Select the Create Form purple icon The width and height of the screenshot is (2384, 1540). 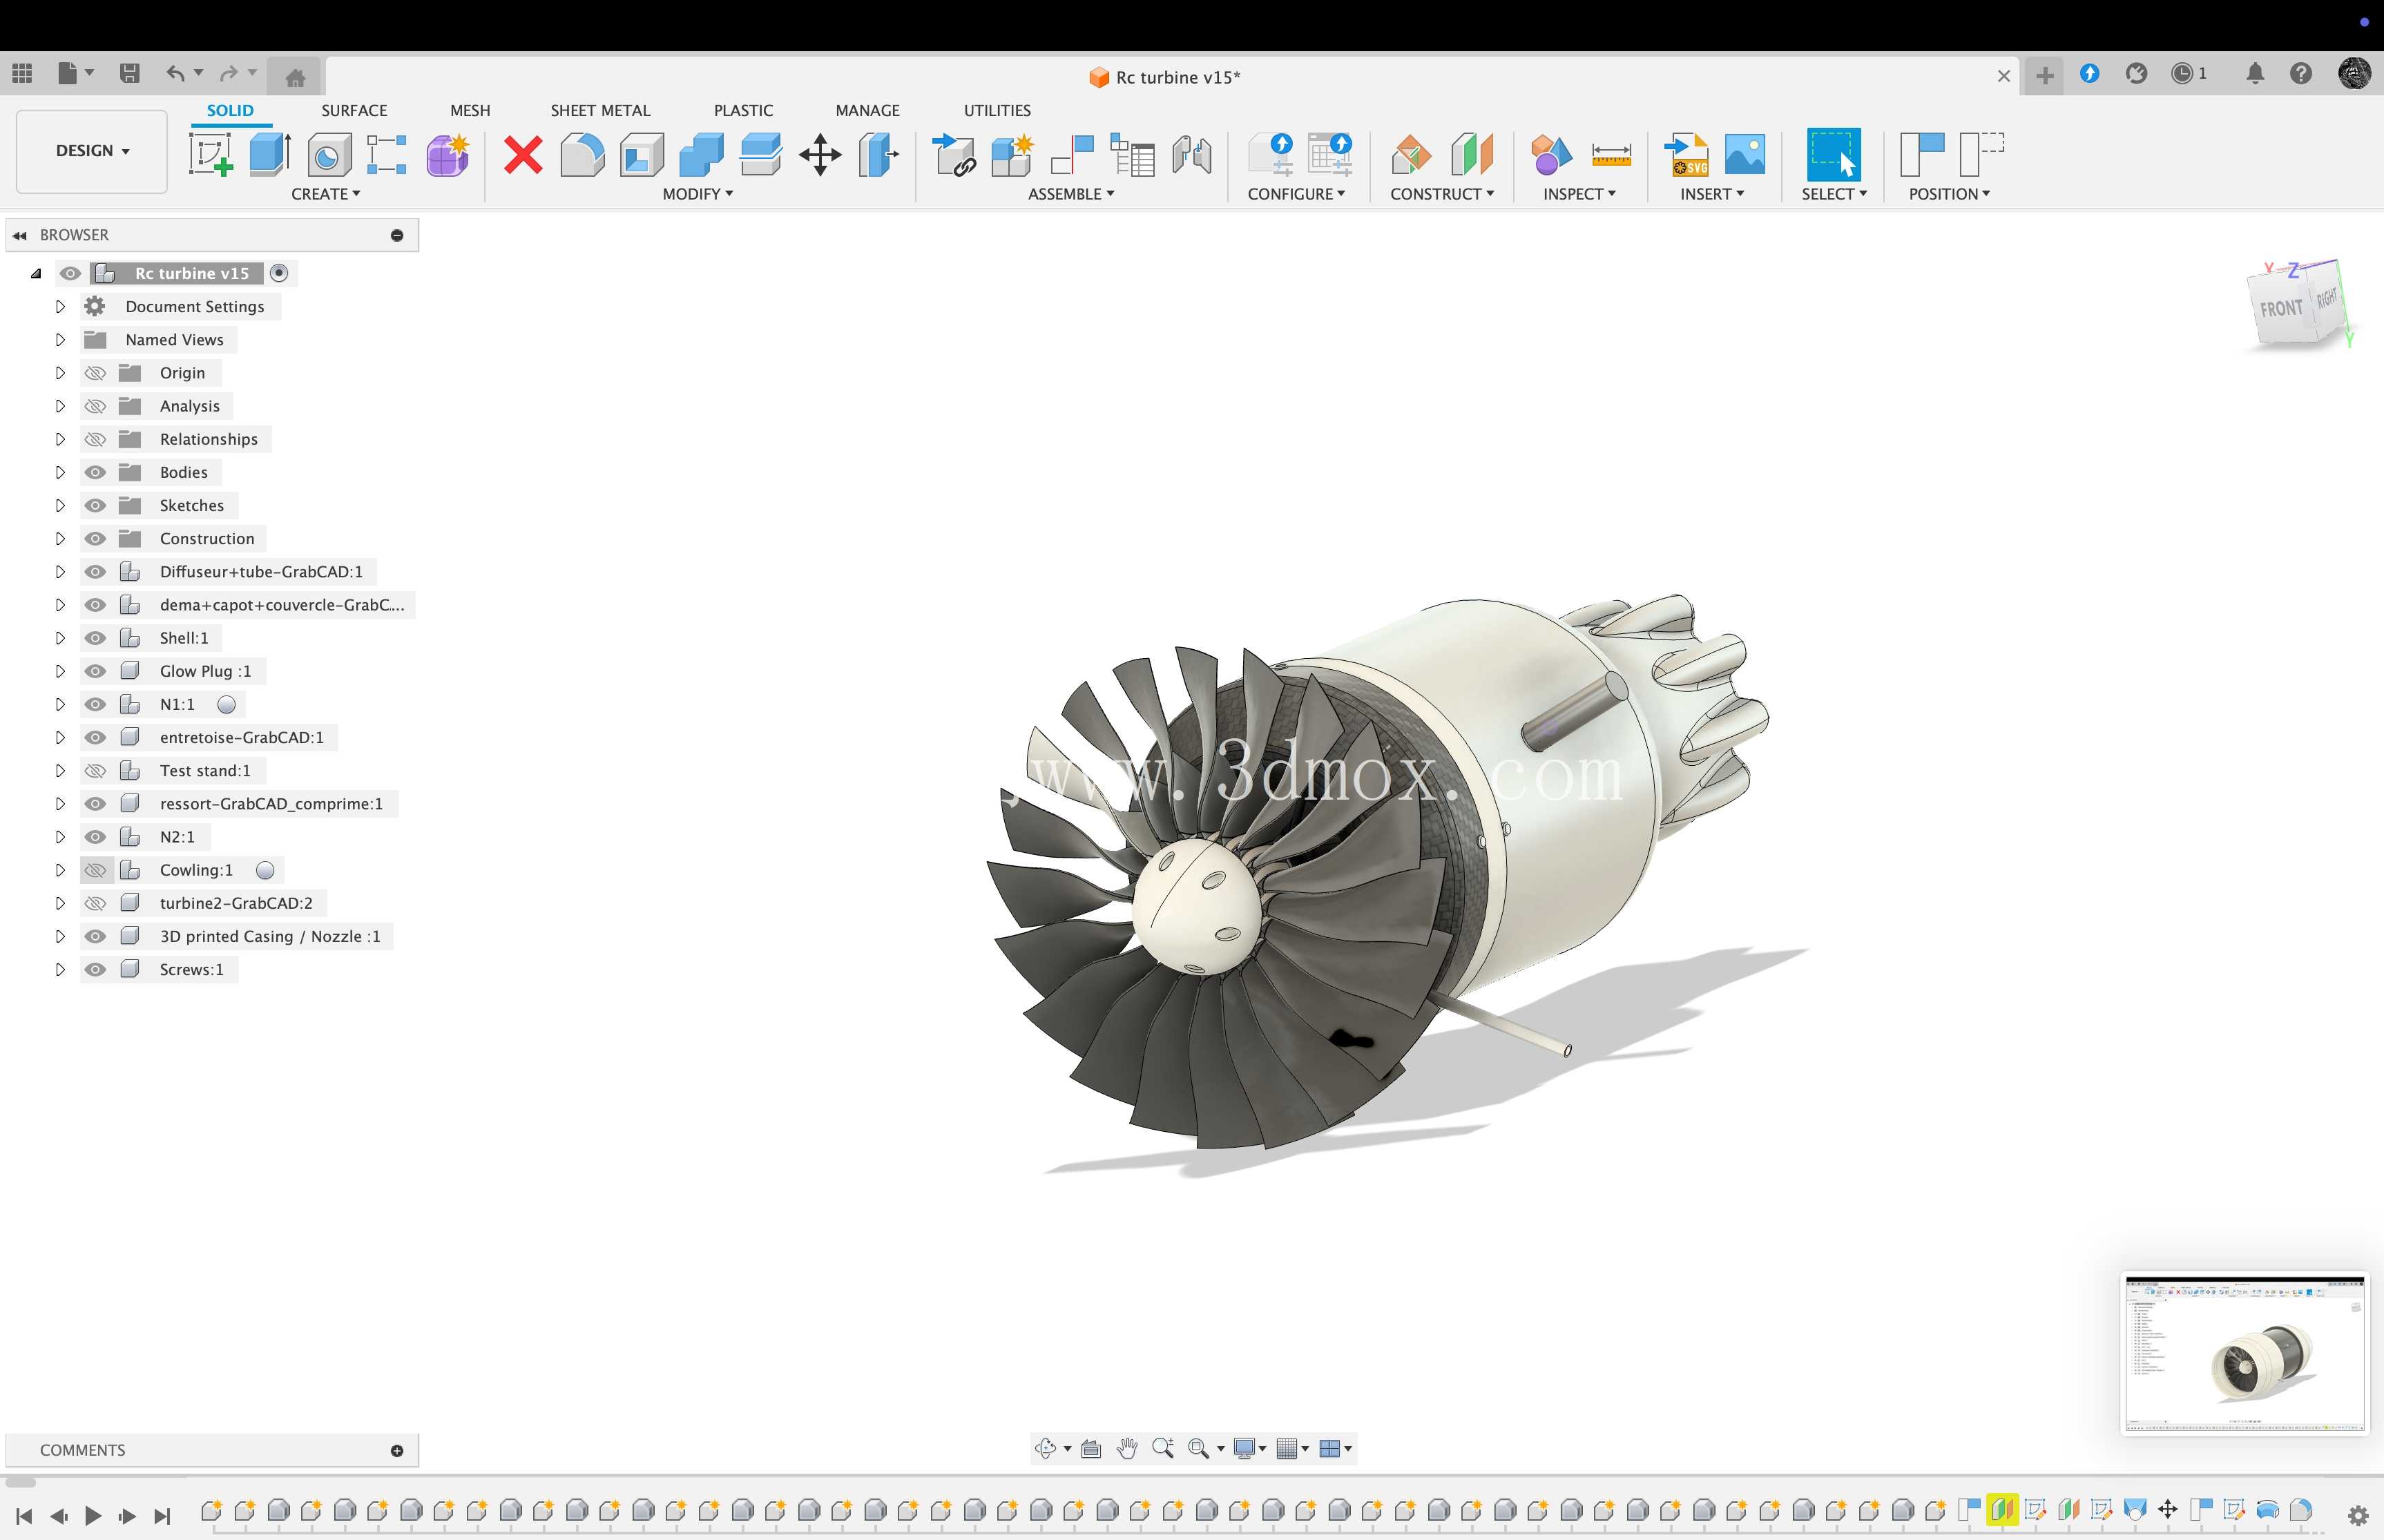point(448,155)
